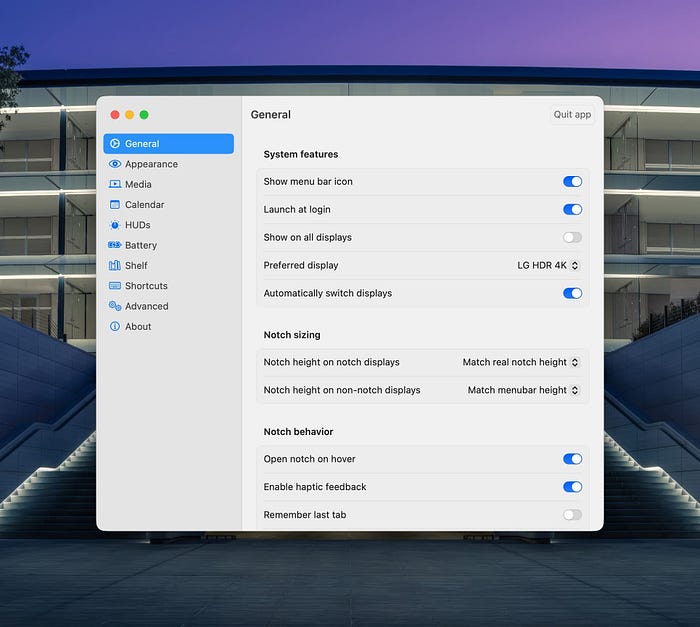Toggle Enable haptic feedback switch
700x627 pixels.
(x=572, y=487)
